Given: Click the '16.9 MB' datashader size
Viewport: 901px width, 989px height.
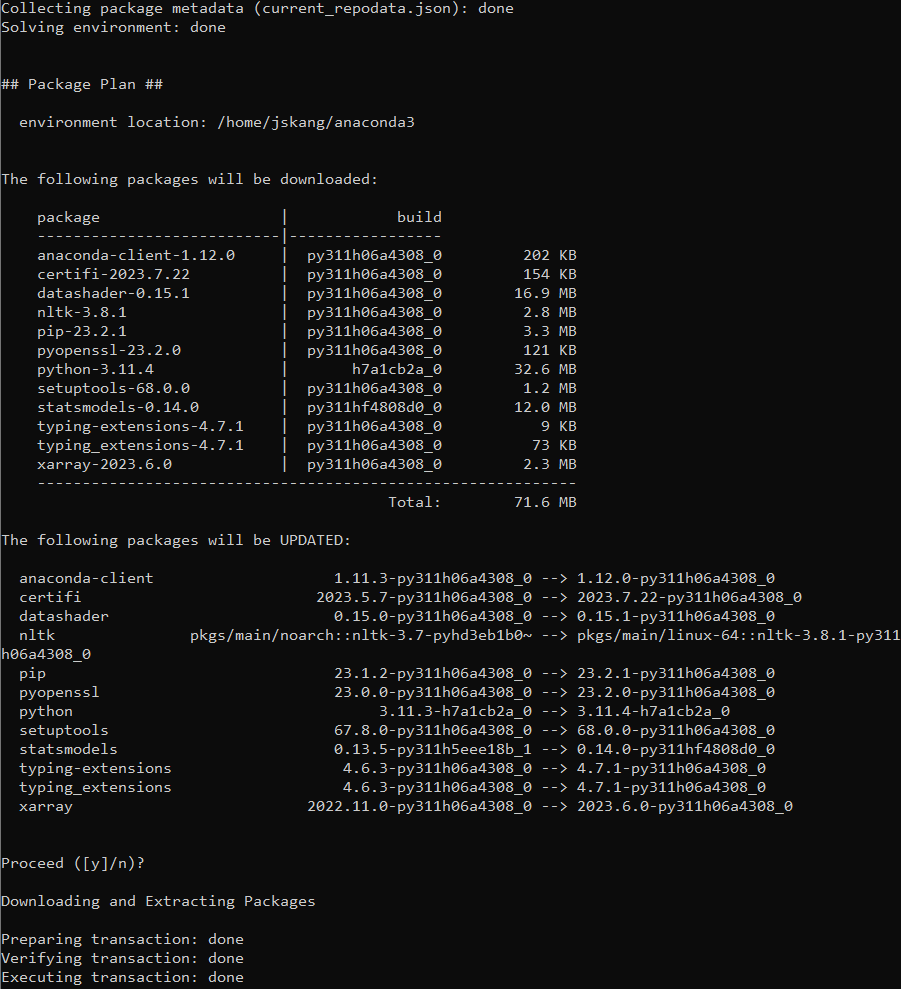Looking at the screenshot, I should click(x=545, y=293).
